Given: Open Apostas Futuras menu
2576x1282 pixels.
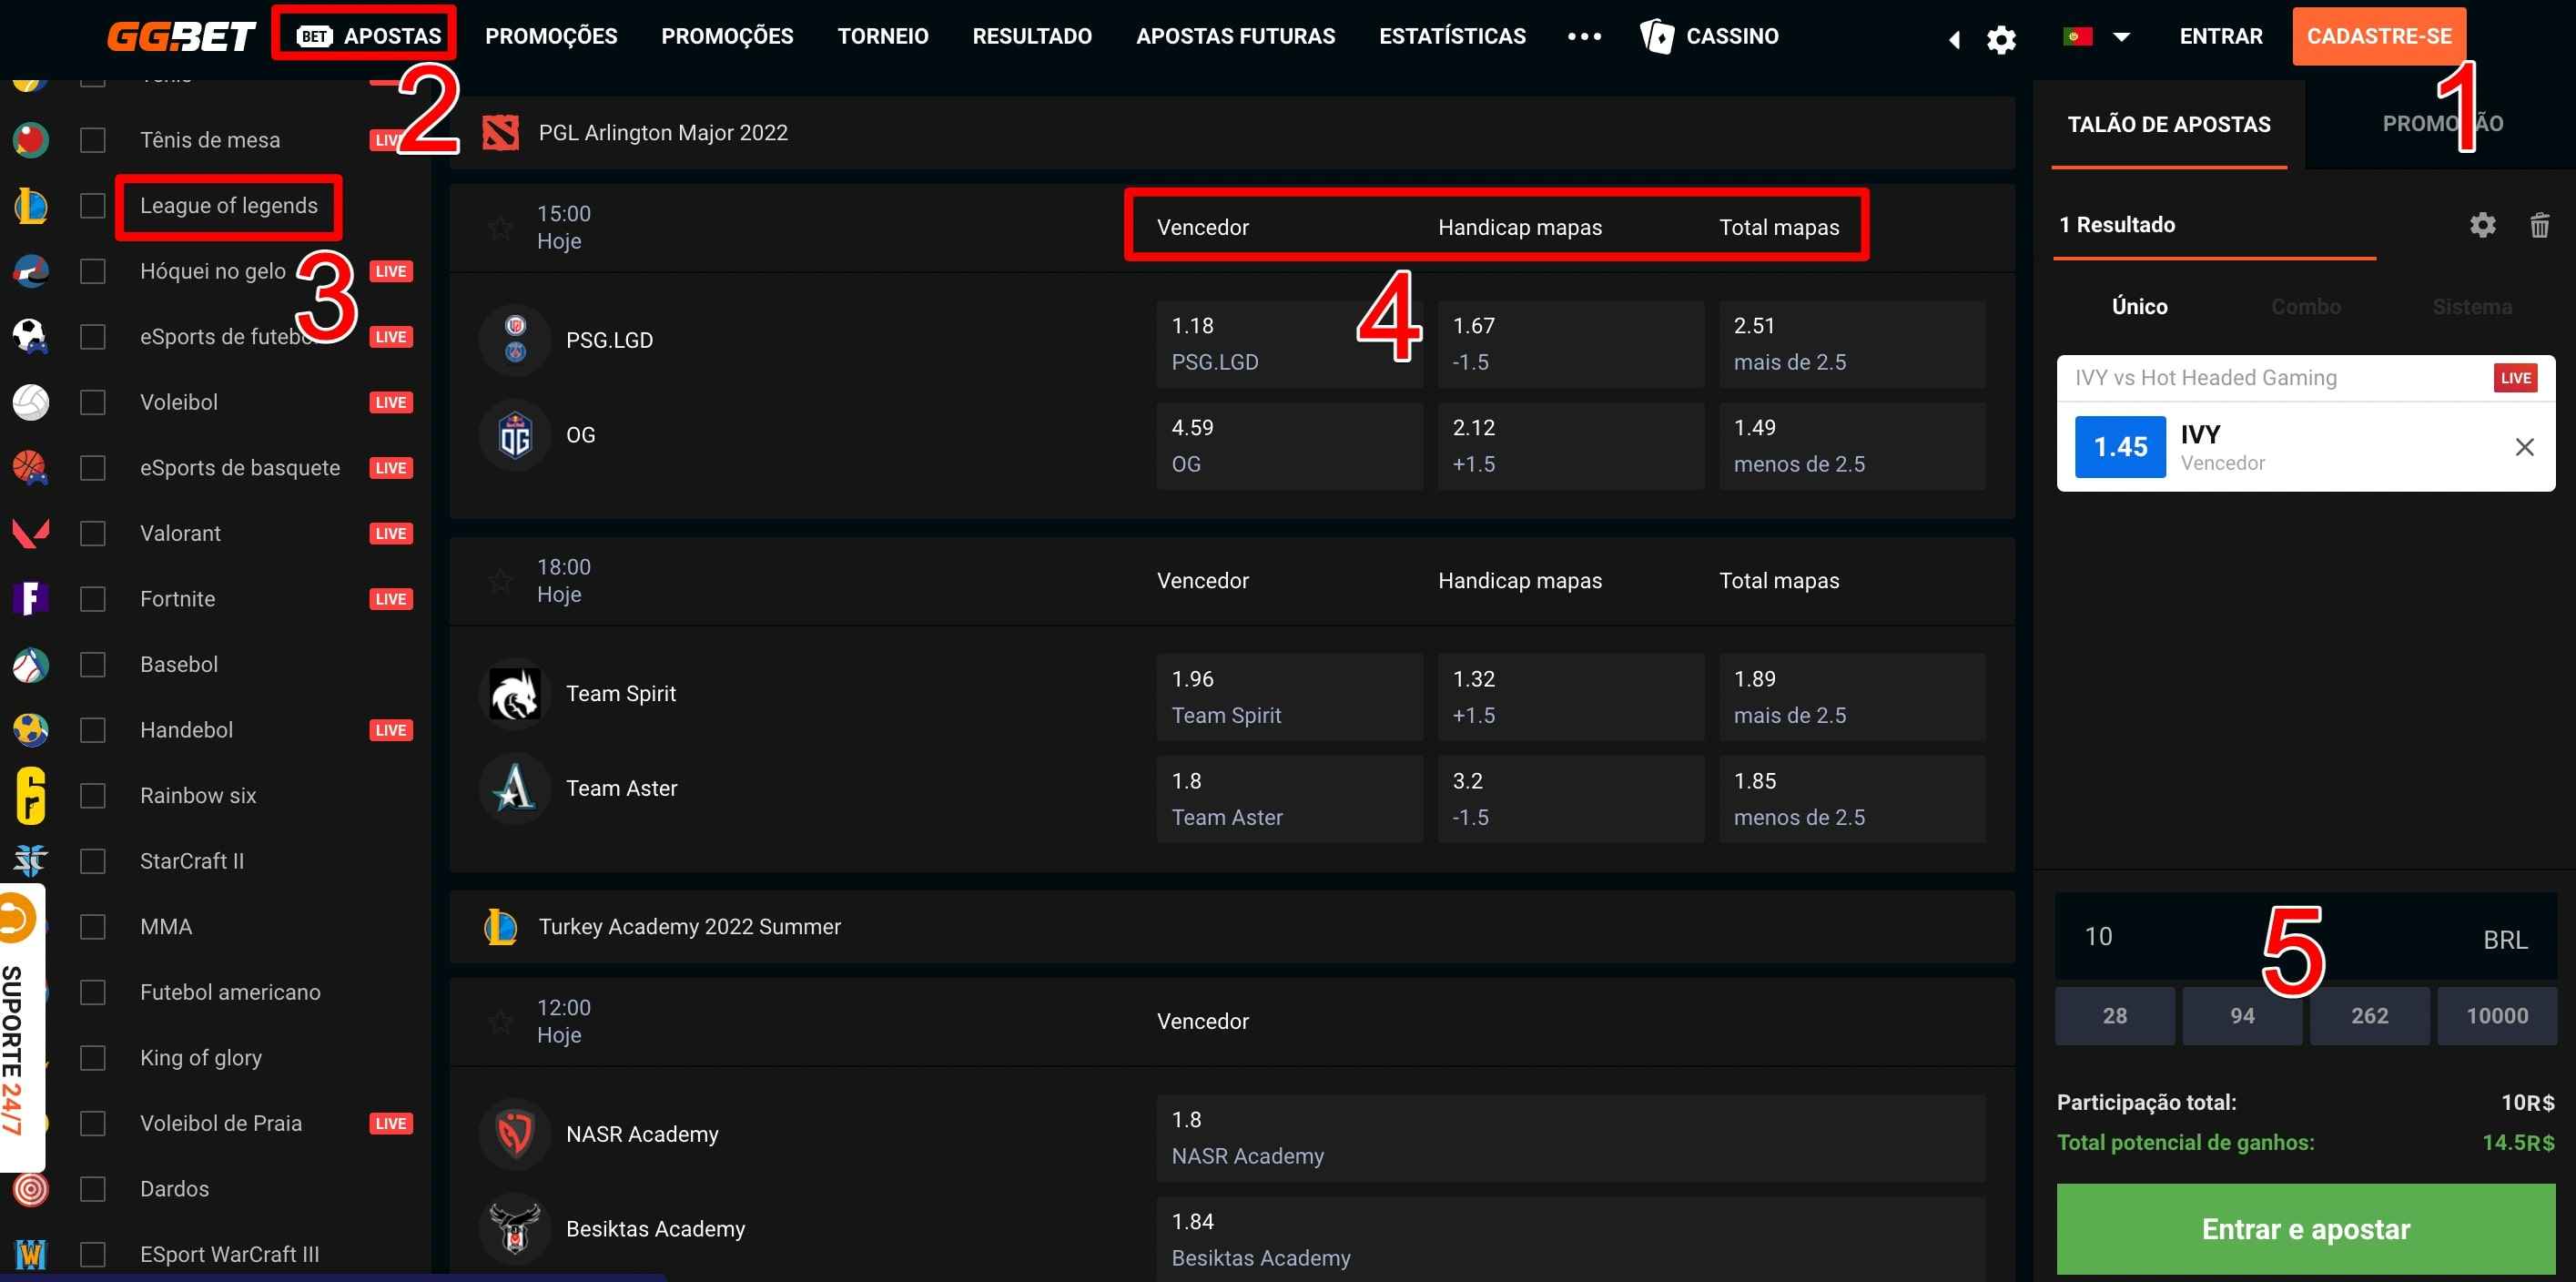Looking at the screenshot, I should coord(1235,36).
